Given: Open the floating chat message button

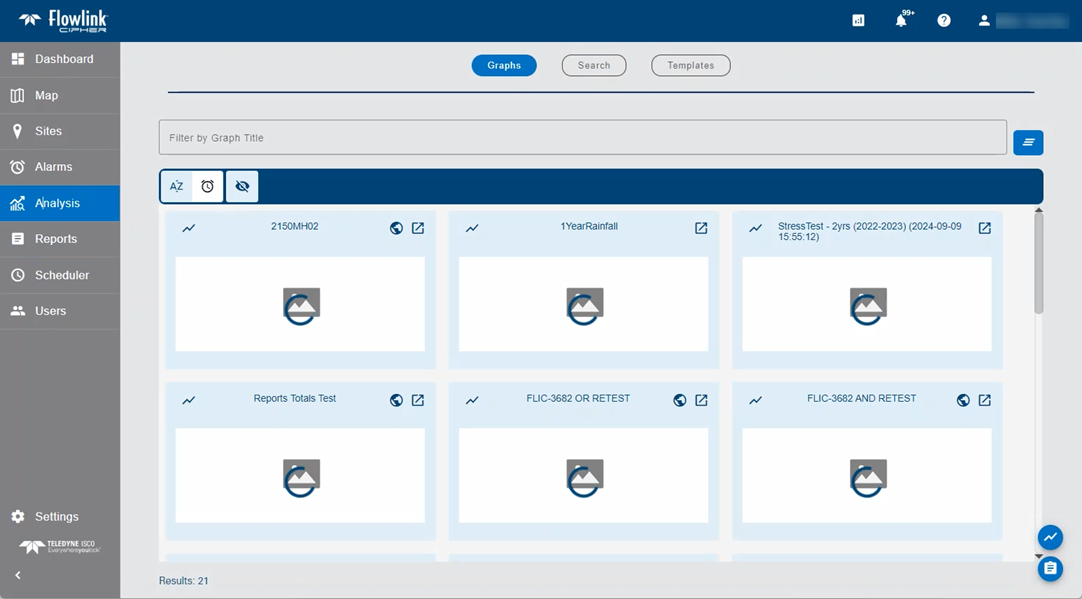Looking at the screenshot, I should coord(1050,568).
